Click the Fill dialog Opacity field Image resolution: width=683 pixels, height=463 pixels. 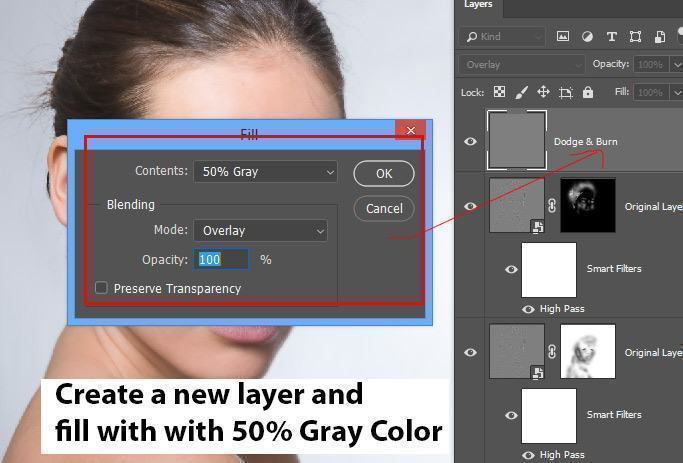[x=221, y=260]
